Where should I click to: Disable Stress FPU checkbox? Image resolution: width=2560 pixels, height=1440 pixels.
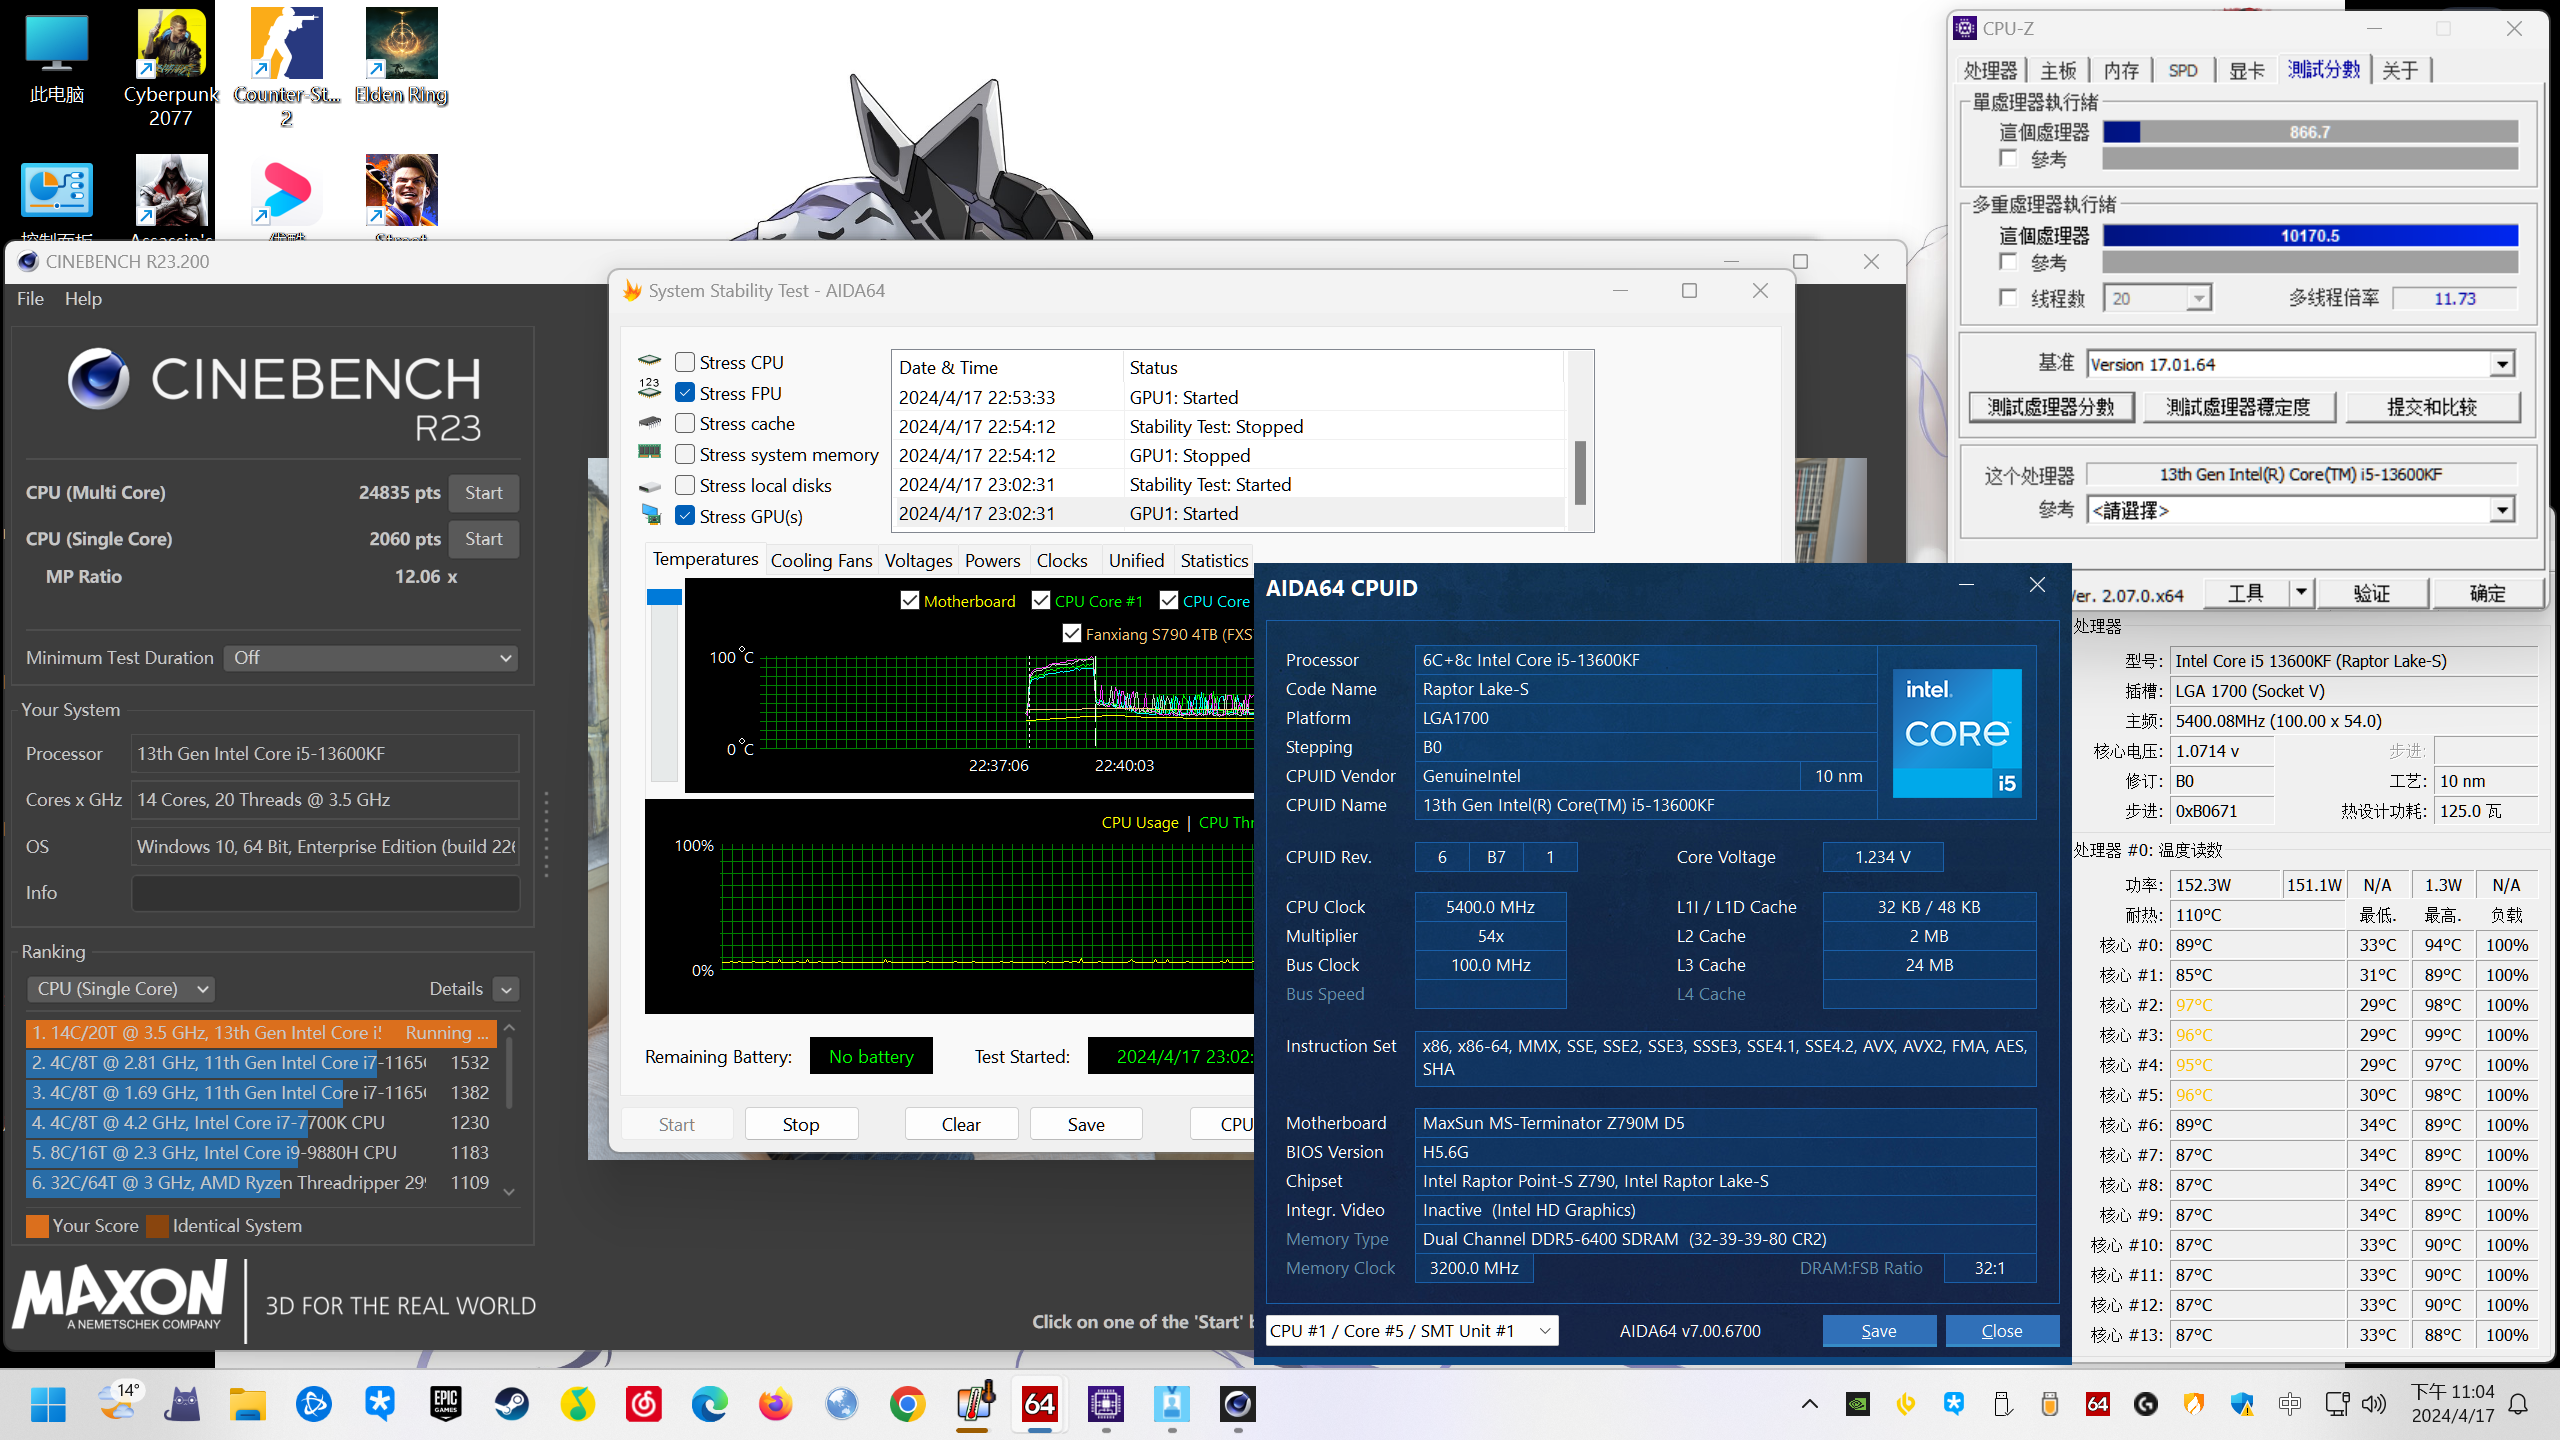click(685, 393)
